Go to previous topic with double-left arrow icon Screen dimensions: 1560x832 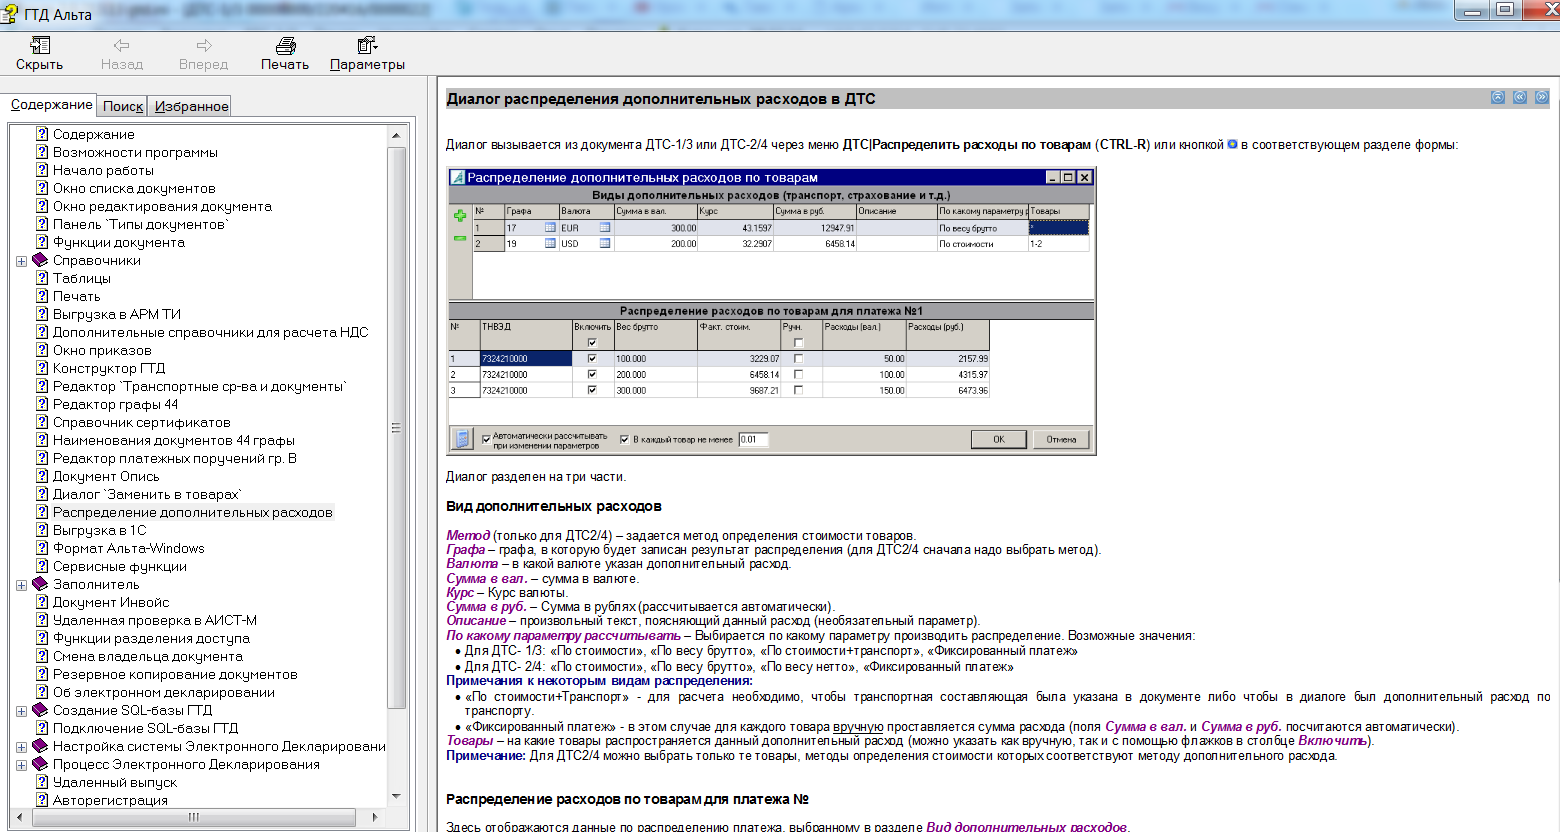coord(1519,97)
